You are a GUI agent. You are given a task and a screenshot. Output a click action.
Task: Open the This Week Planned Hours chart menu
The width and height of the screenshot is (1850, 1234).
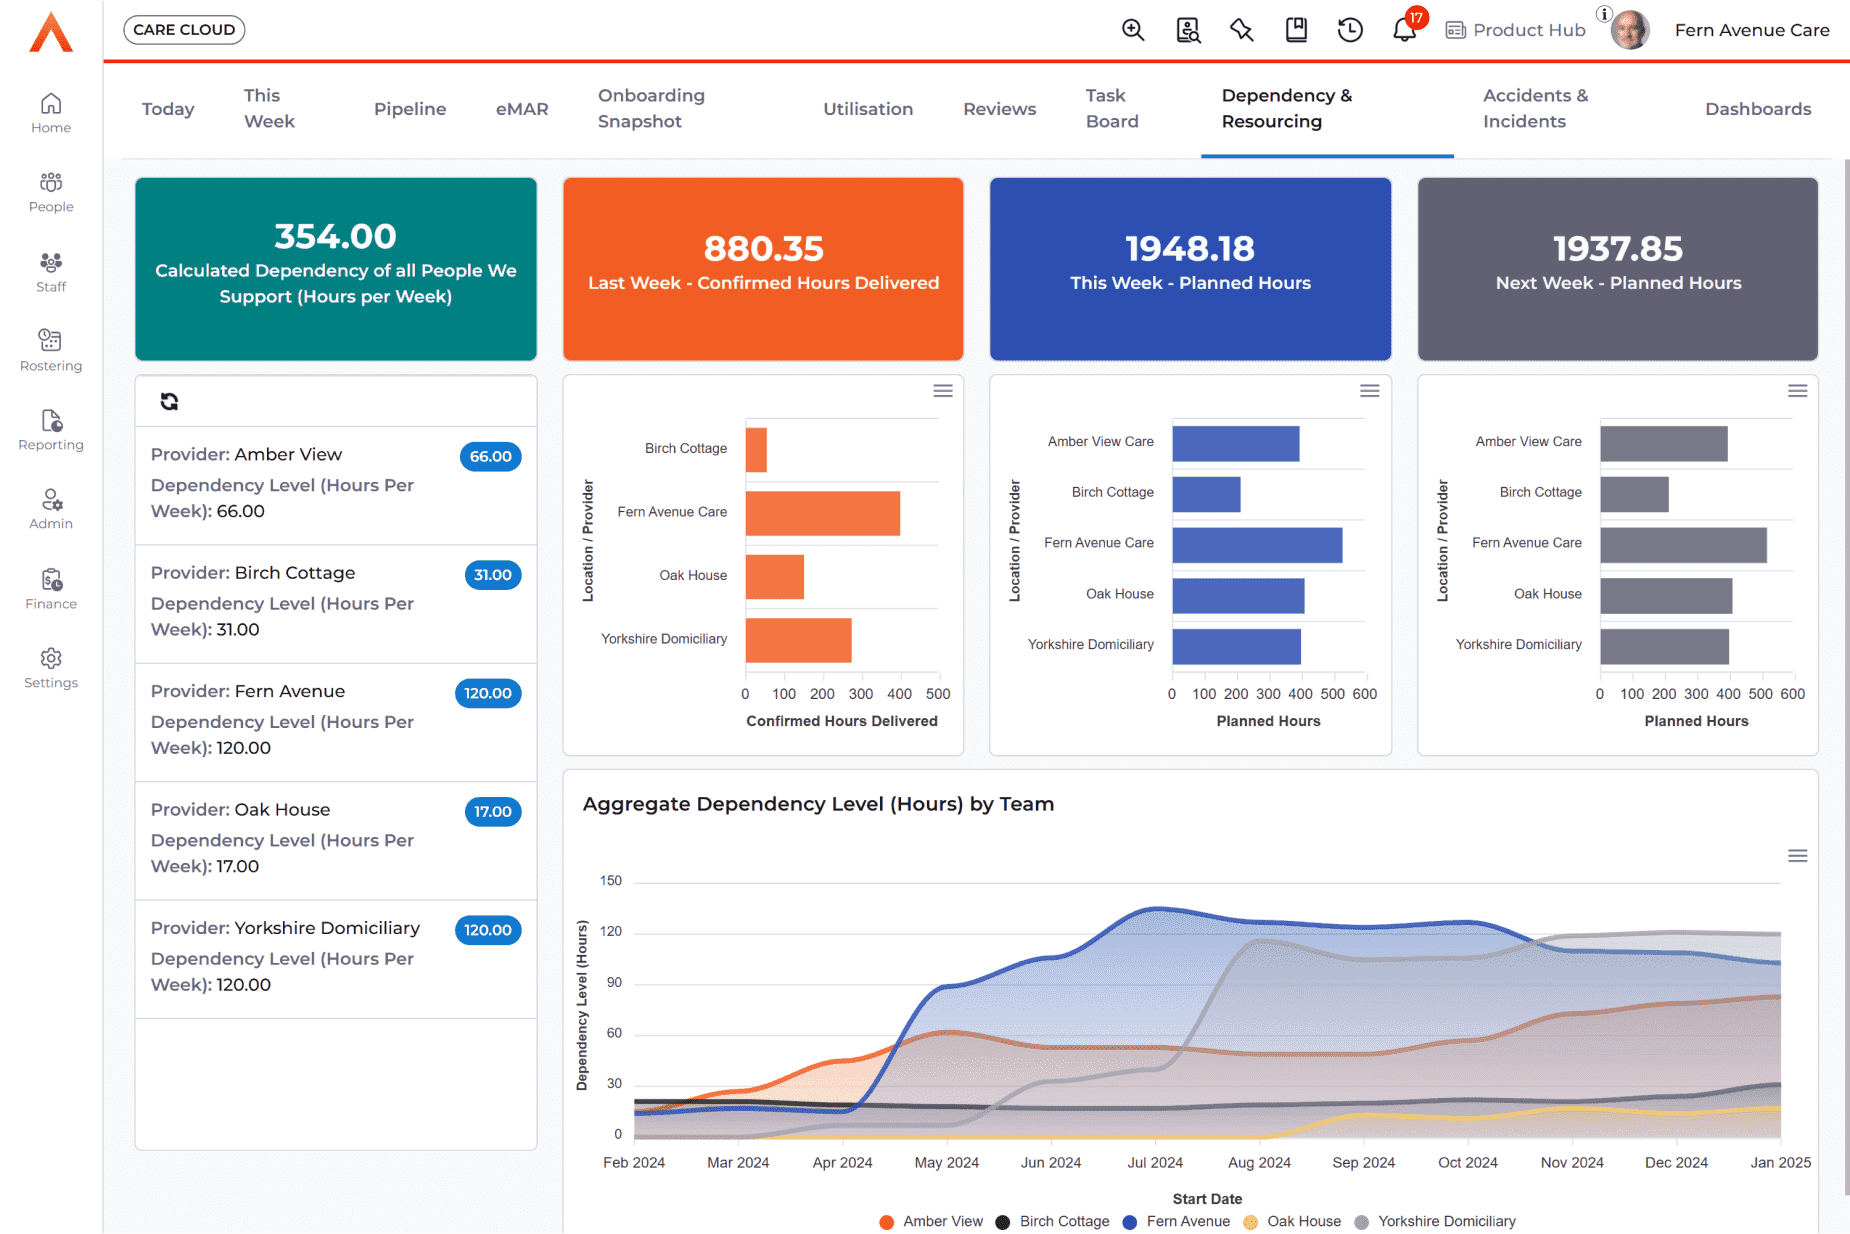tap(1369, 391)
